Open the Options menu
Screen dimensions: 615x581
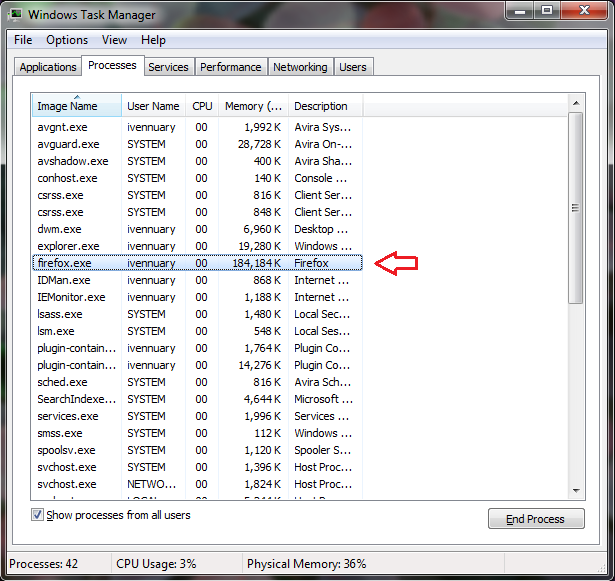(67, 40)
